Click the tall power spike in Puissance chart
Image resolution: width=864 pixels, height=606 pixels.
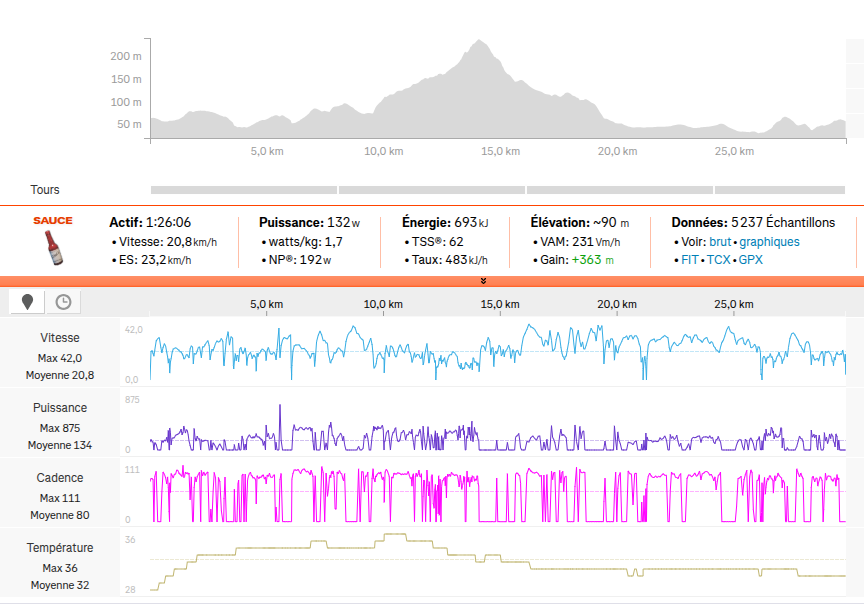click(280, 427)
